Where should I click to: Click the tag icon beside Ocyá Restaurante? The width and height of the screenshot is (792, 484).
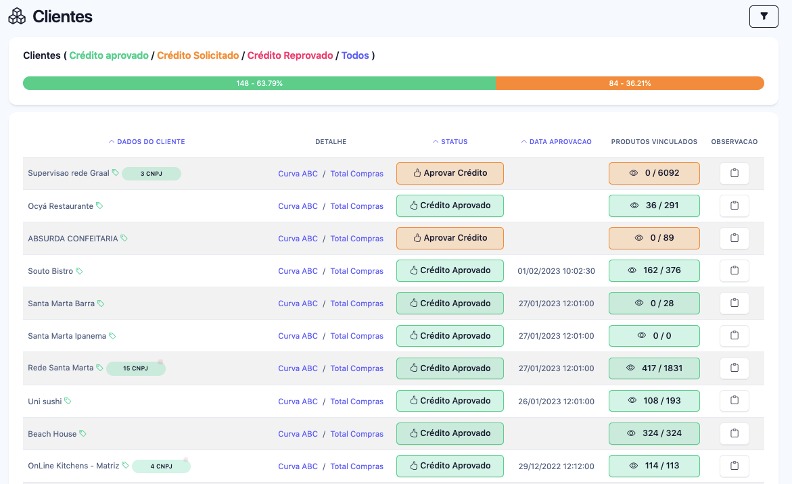click(100, 206)
